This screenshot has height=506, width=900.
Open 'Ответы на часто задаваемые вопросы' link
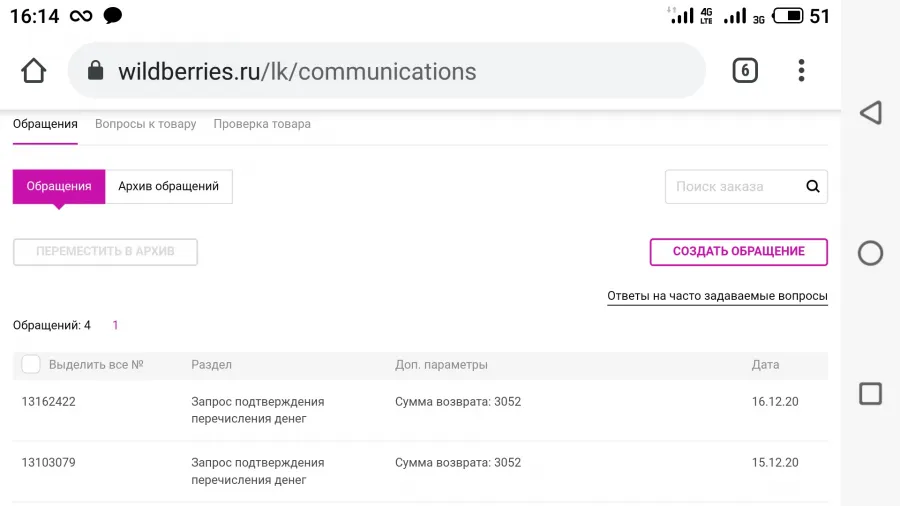coord(717,296)
